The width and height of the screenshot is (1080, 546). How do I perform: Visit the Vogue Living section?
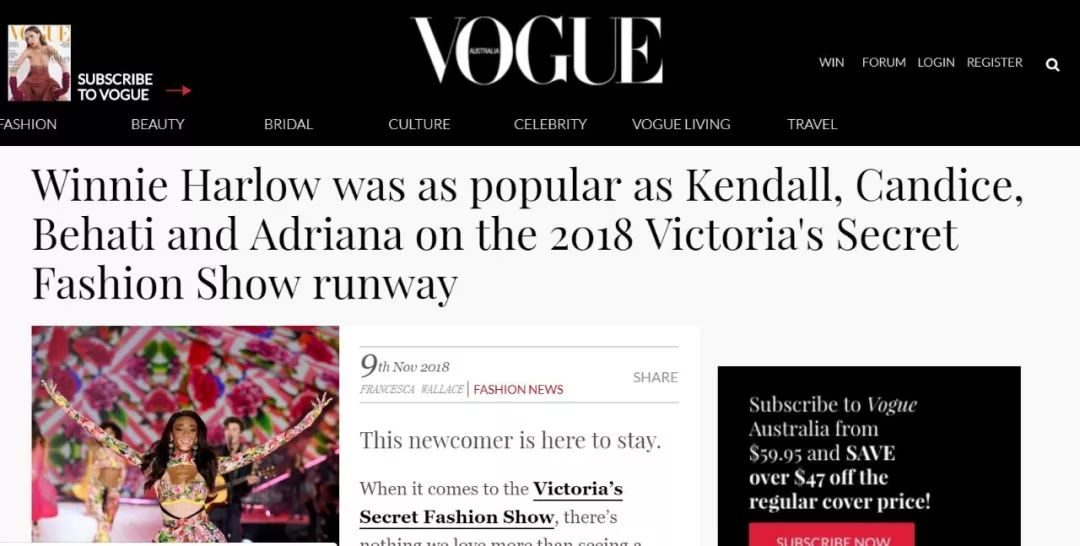click(x=681, y=124)
